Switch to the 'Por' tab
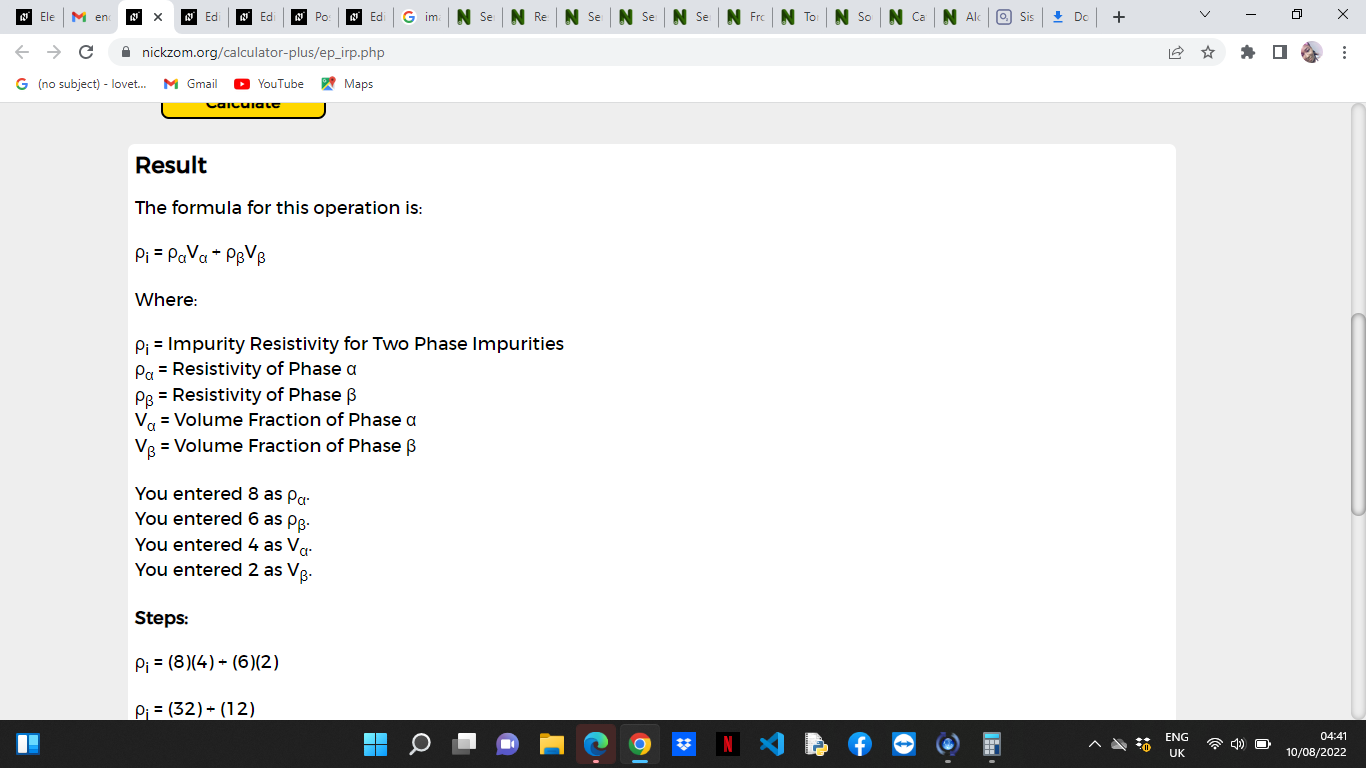Viewport: 1366px width, 768px height. pos(311,17)
